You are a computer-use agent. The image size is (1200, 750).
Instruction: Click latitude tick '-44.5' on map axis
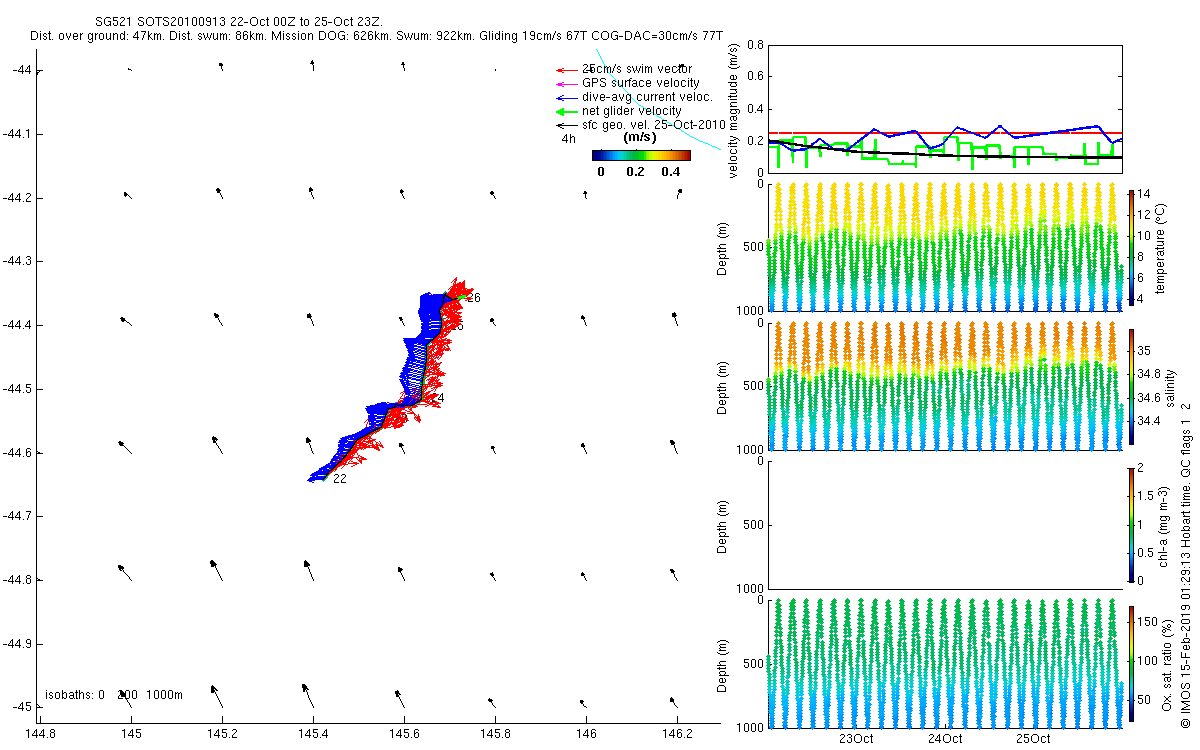[x=17, y=388]
